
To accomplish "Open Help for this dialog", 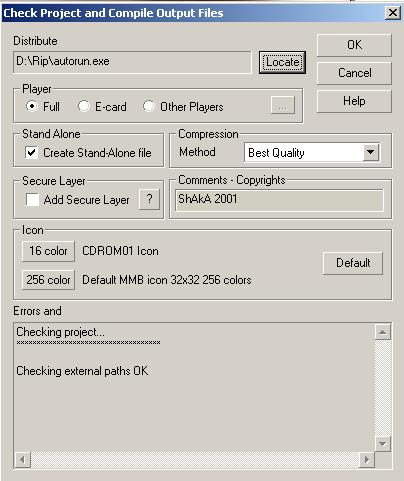I will coord(354,101).
